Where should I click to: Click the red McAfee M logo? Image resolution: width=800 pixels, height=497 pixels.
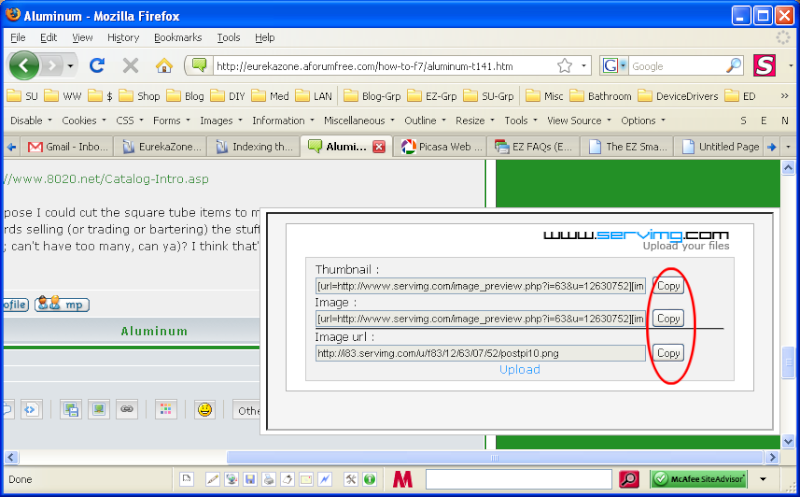tap(403, 479)
